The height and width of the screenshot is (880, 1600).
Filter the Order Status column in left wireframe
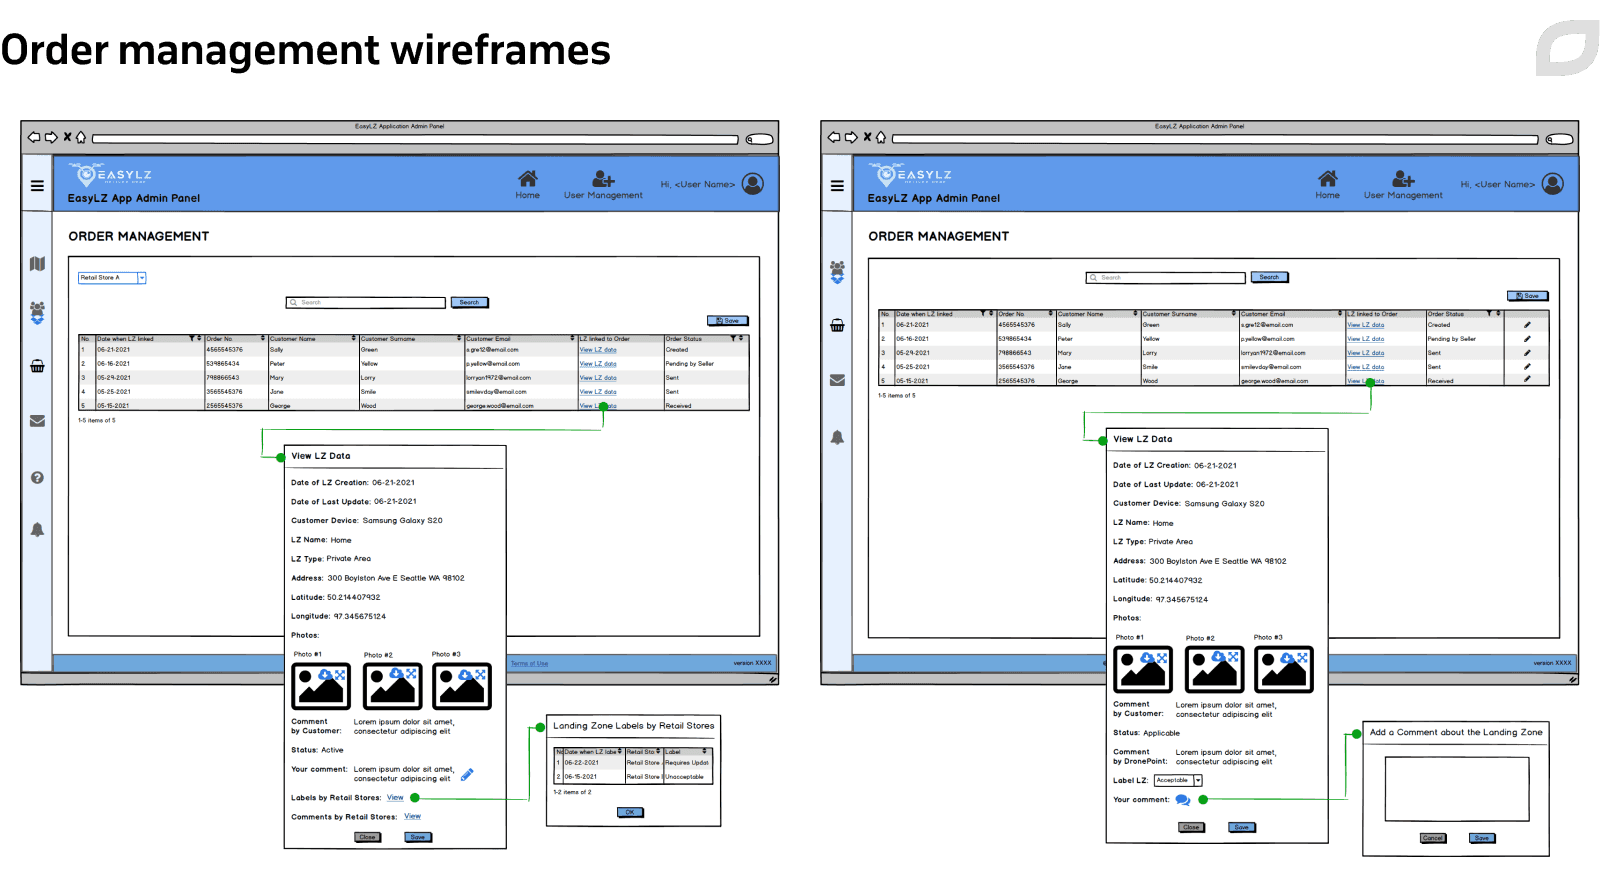[733, 339]
